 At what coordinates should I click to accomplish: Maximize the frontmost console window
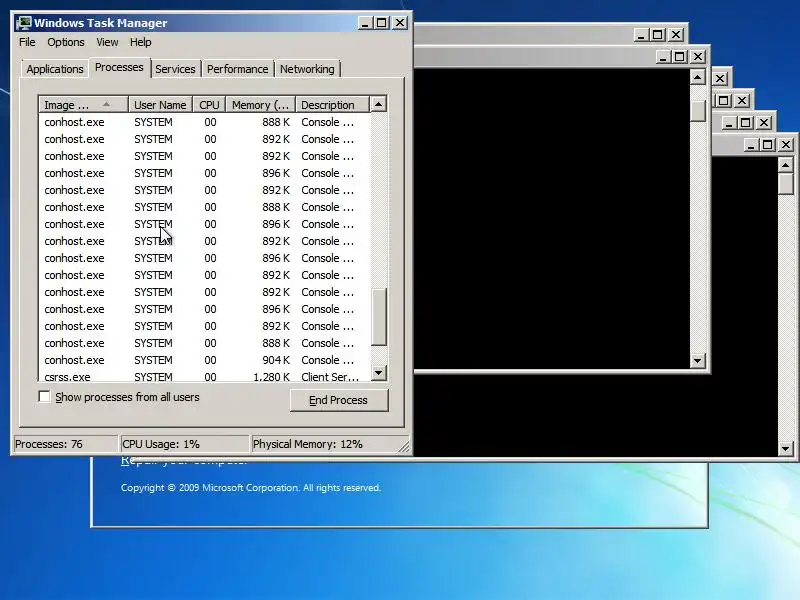[767, 145]
